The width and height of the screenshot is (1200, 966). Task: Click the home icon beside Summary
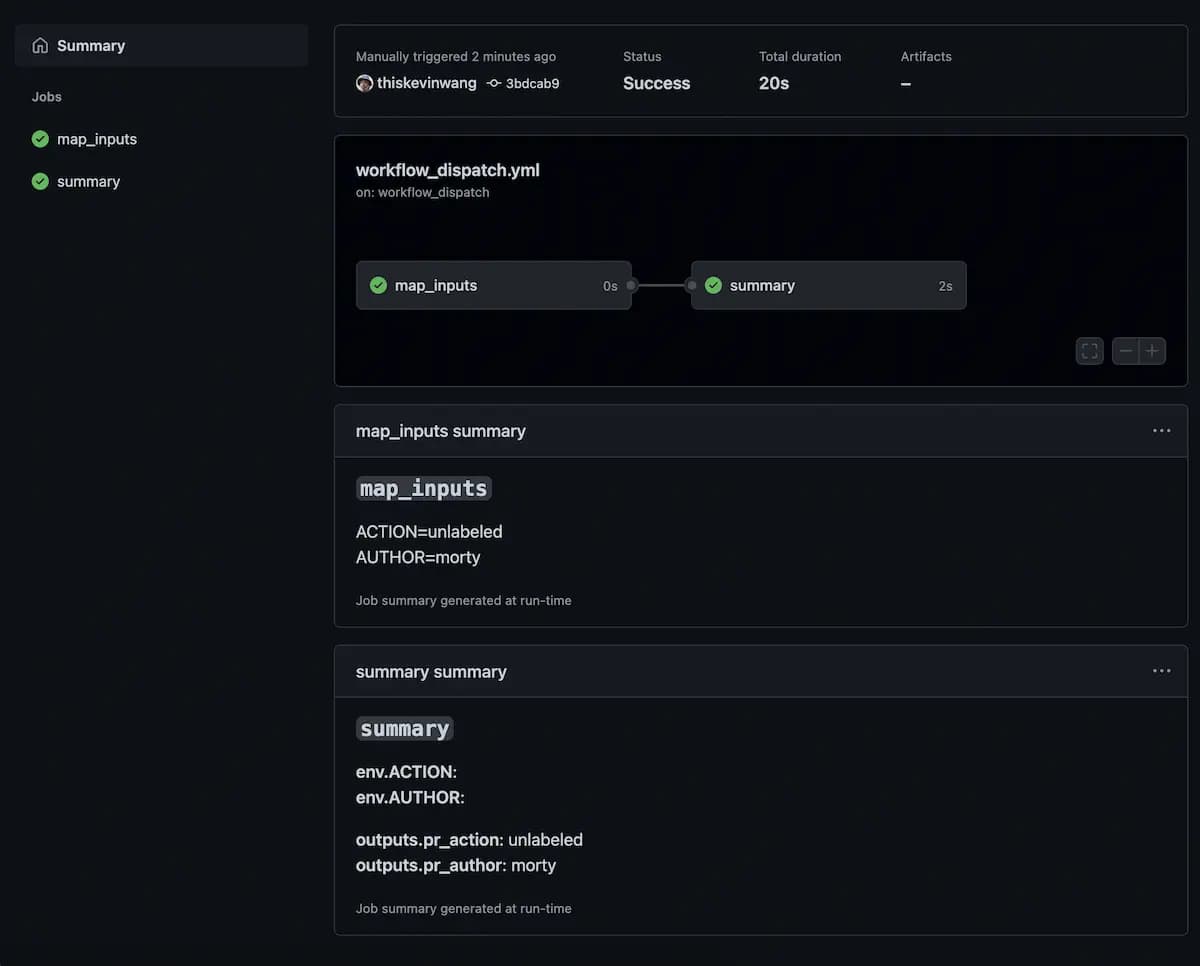40,46
